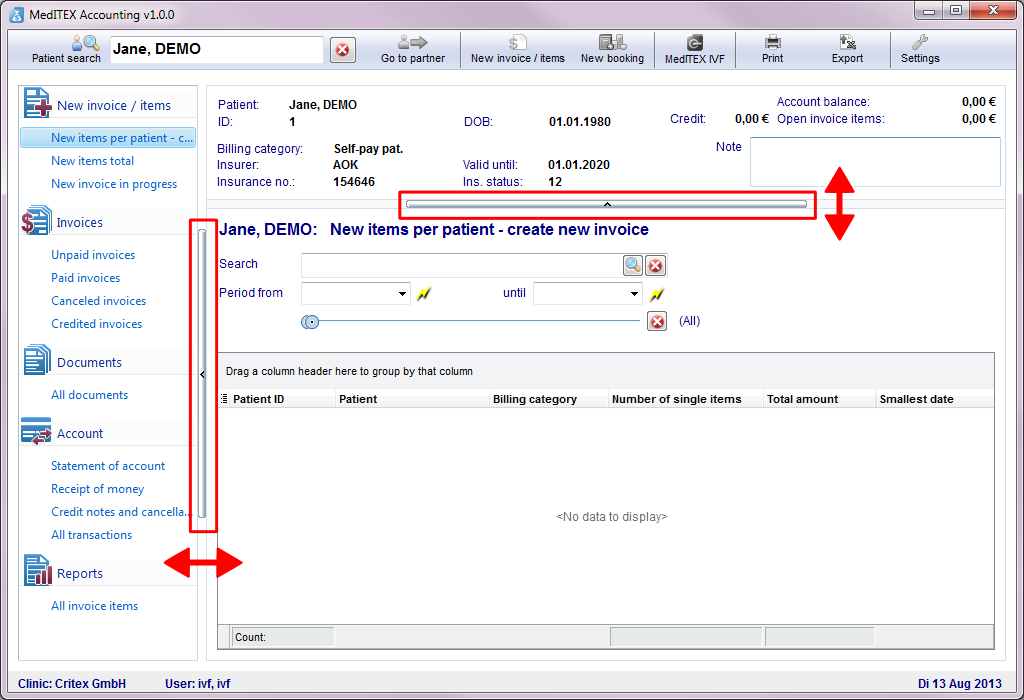This screenshot has height=700, width=1024.
Task: Open Patient search in toolbar
Action: click(x=67, y=50)
